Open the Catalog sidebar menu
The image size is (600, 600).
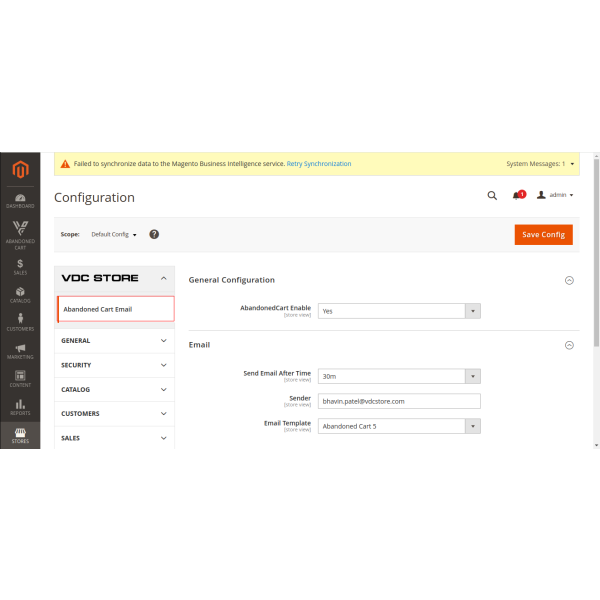[20, 295]
